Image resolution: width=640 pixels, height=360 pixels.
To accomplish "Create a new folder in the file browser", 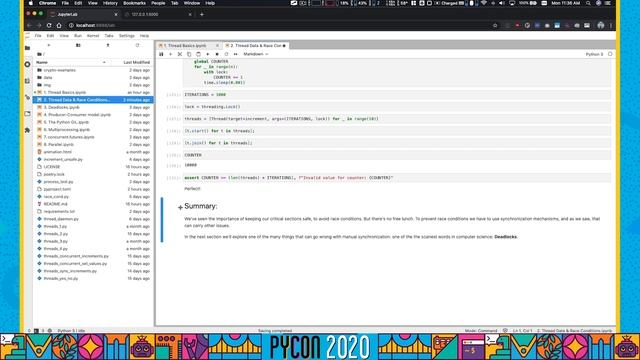I will point(78,45).
